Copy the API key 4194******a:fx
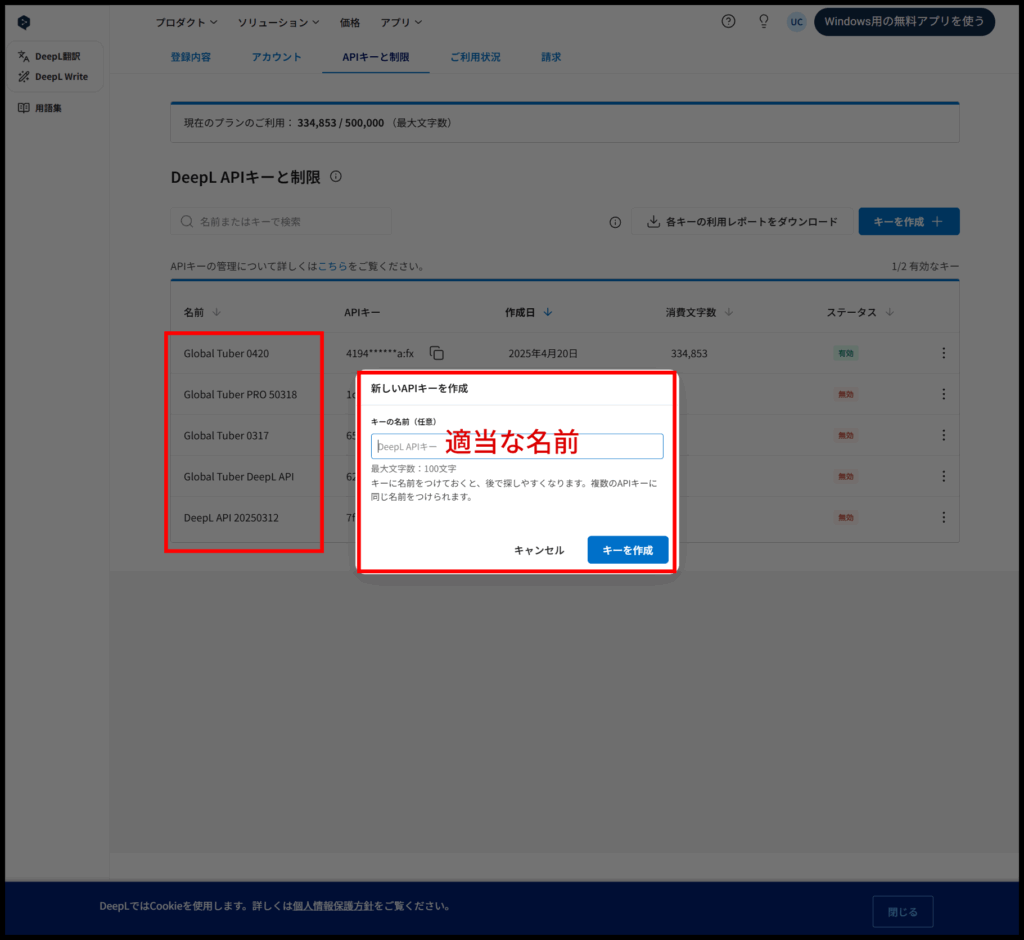 coord(437,353)
